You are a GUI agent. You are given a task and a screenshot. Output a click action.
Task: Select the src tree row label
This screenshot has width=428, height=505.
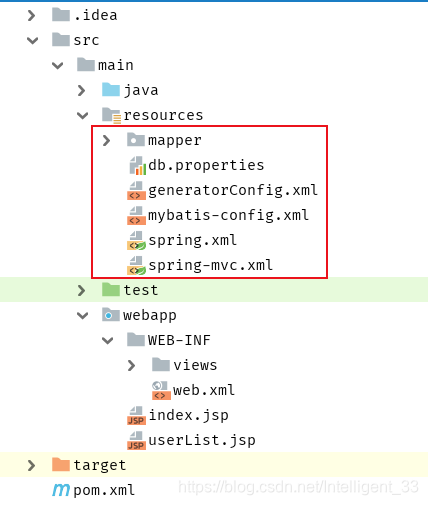coord(86,41)
